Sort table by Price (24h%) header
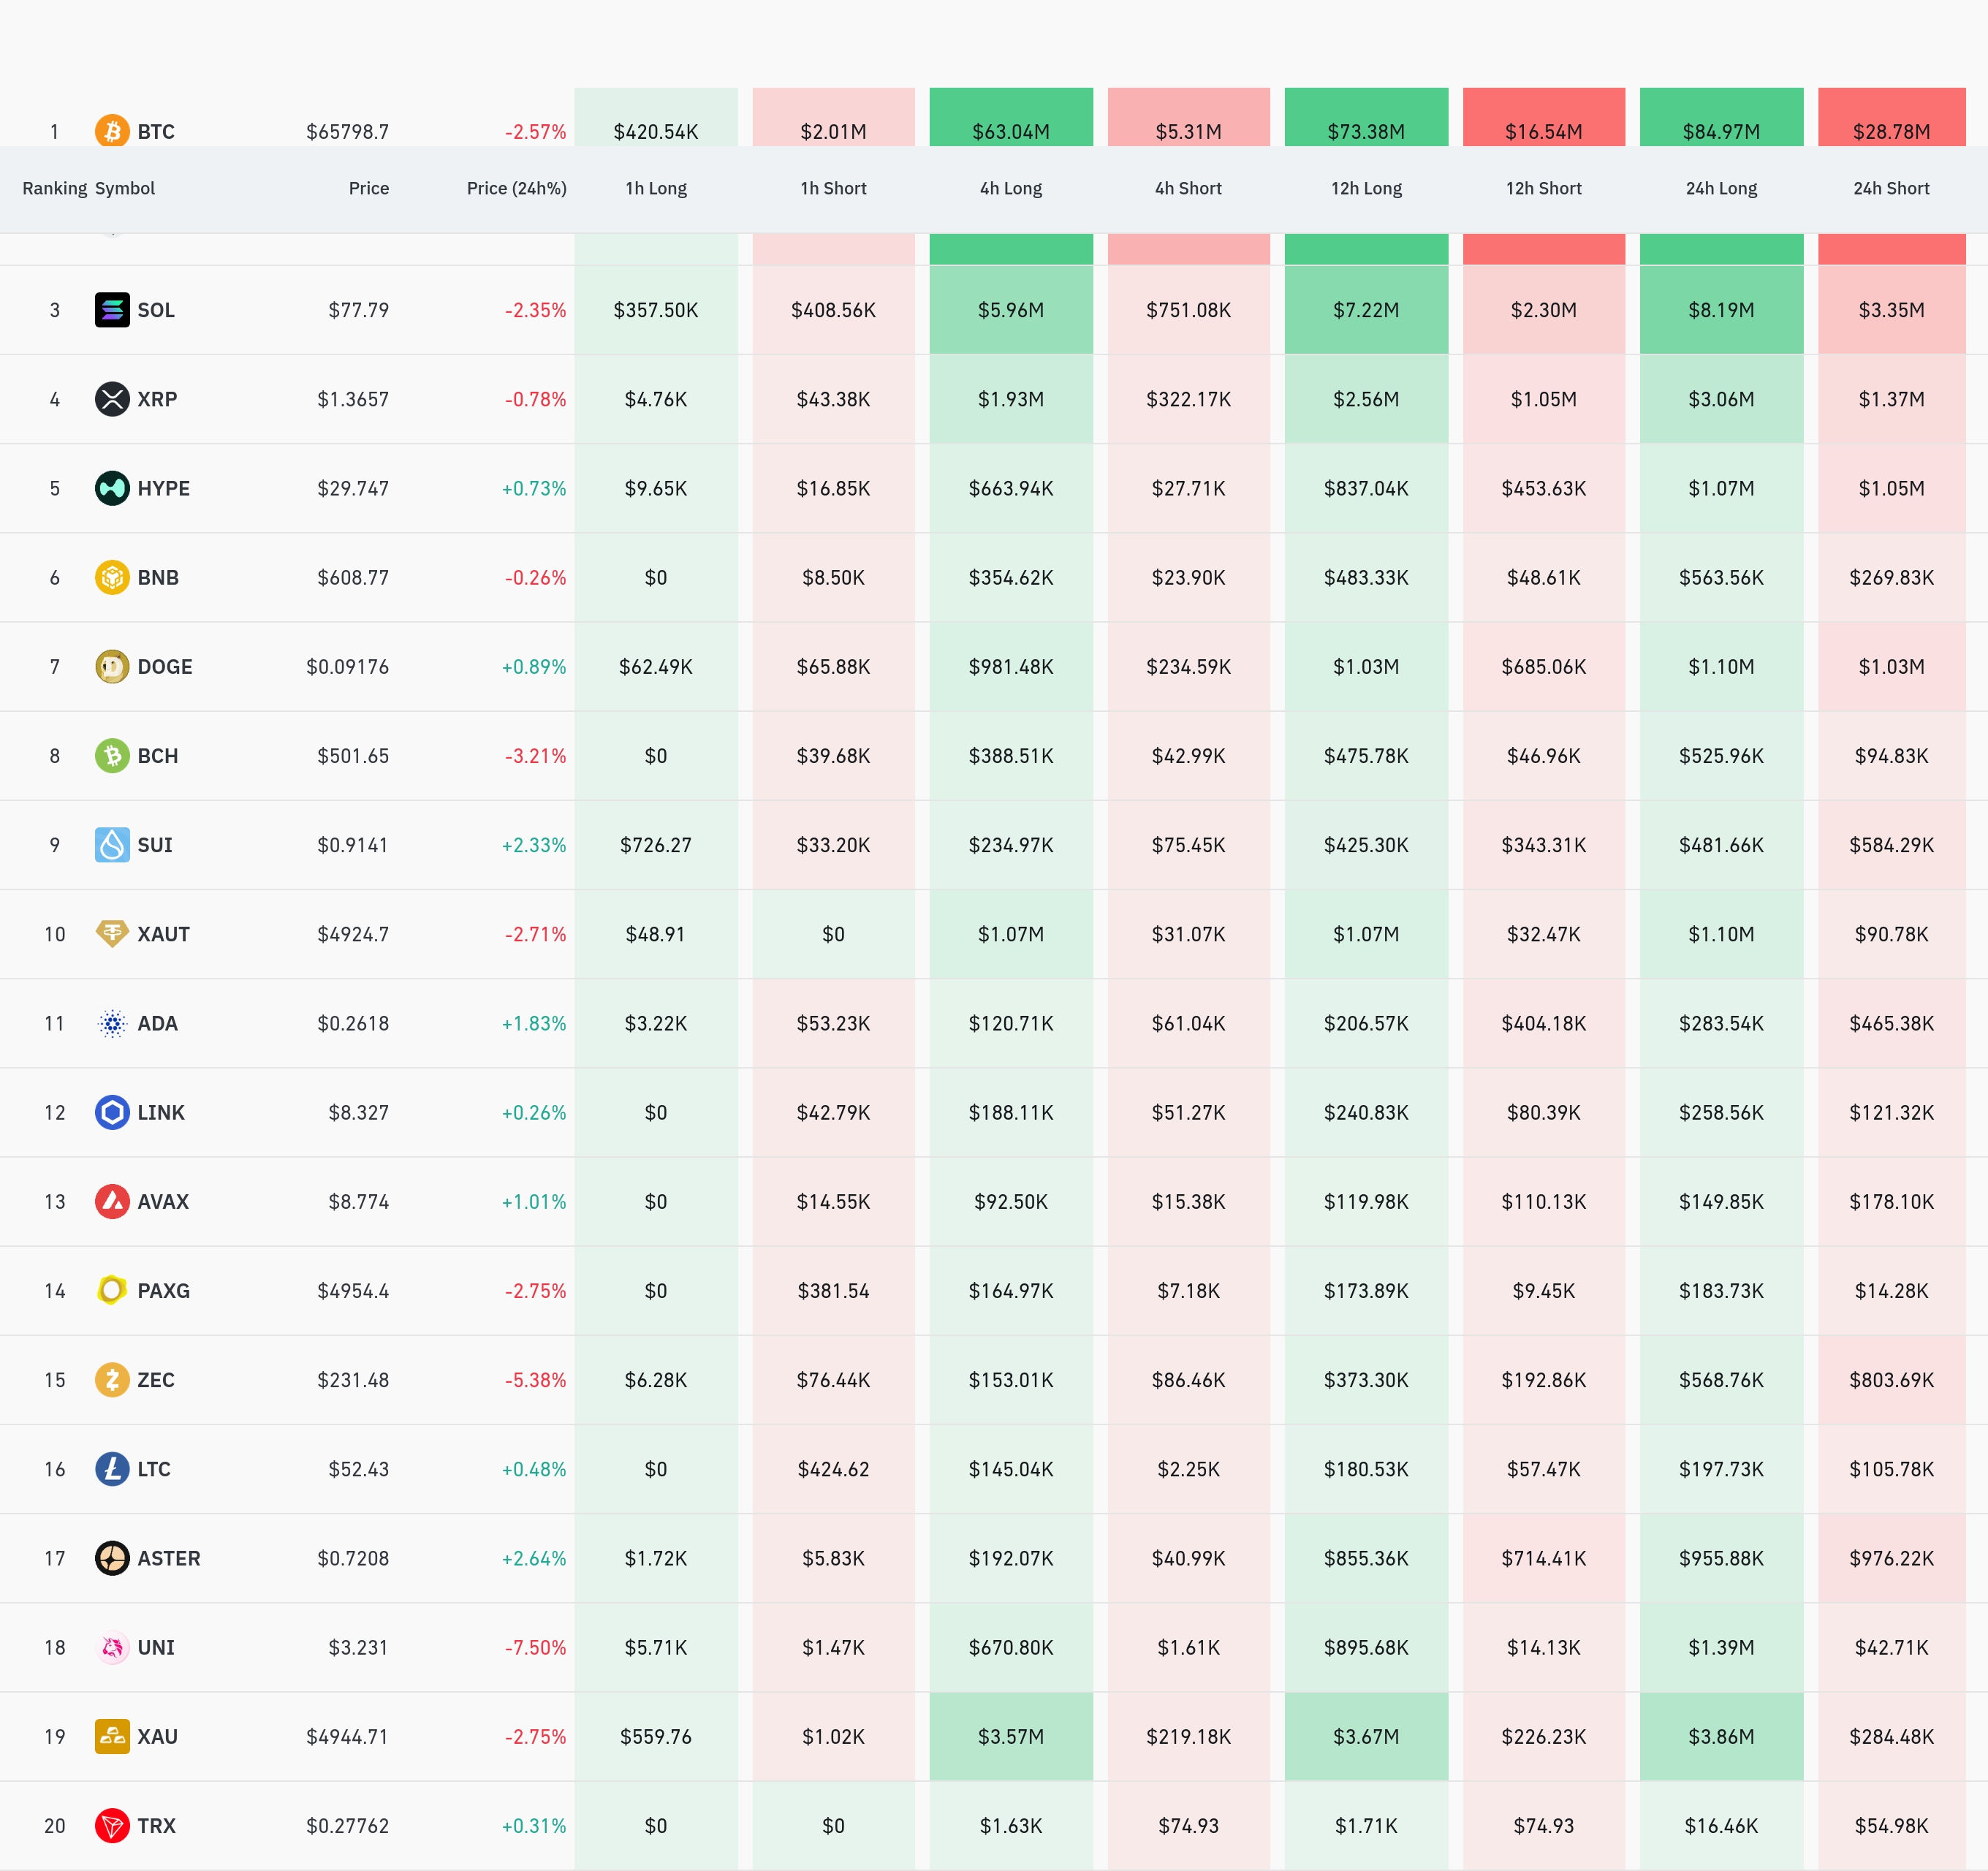The height and width of the screenshot is (1871, 1988). coord(516,188)
